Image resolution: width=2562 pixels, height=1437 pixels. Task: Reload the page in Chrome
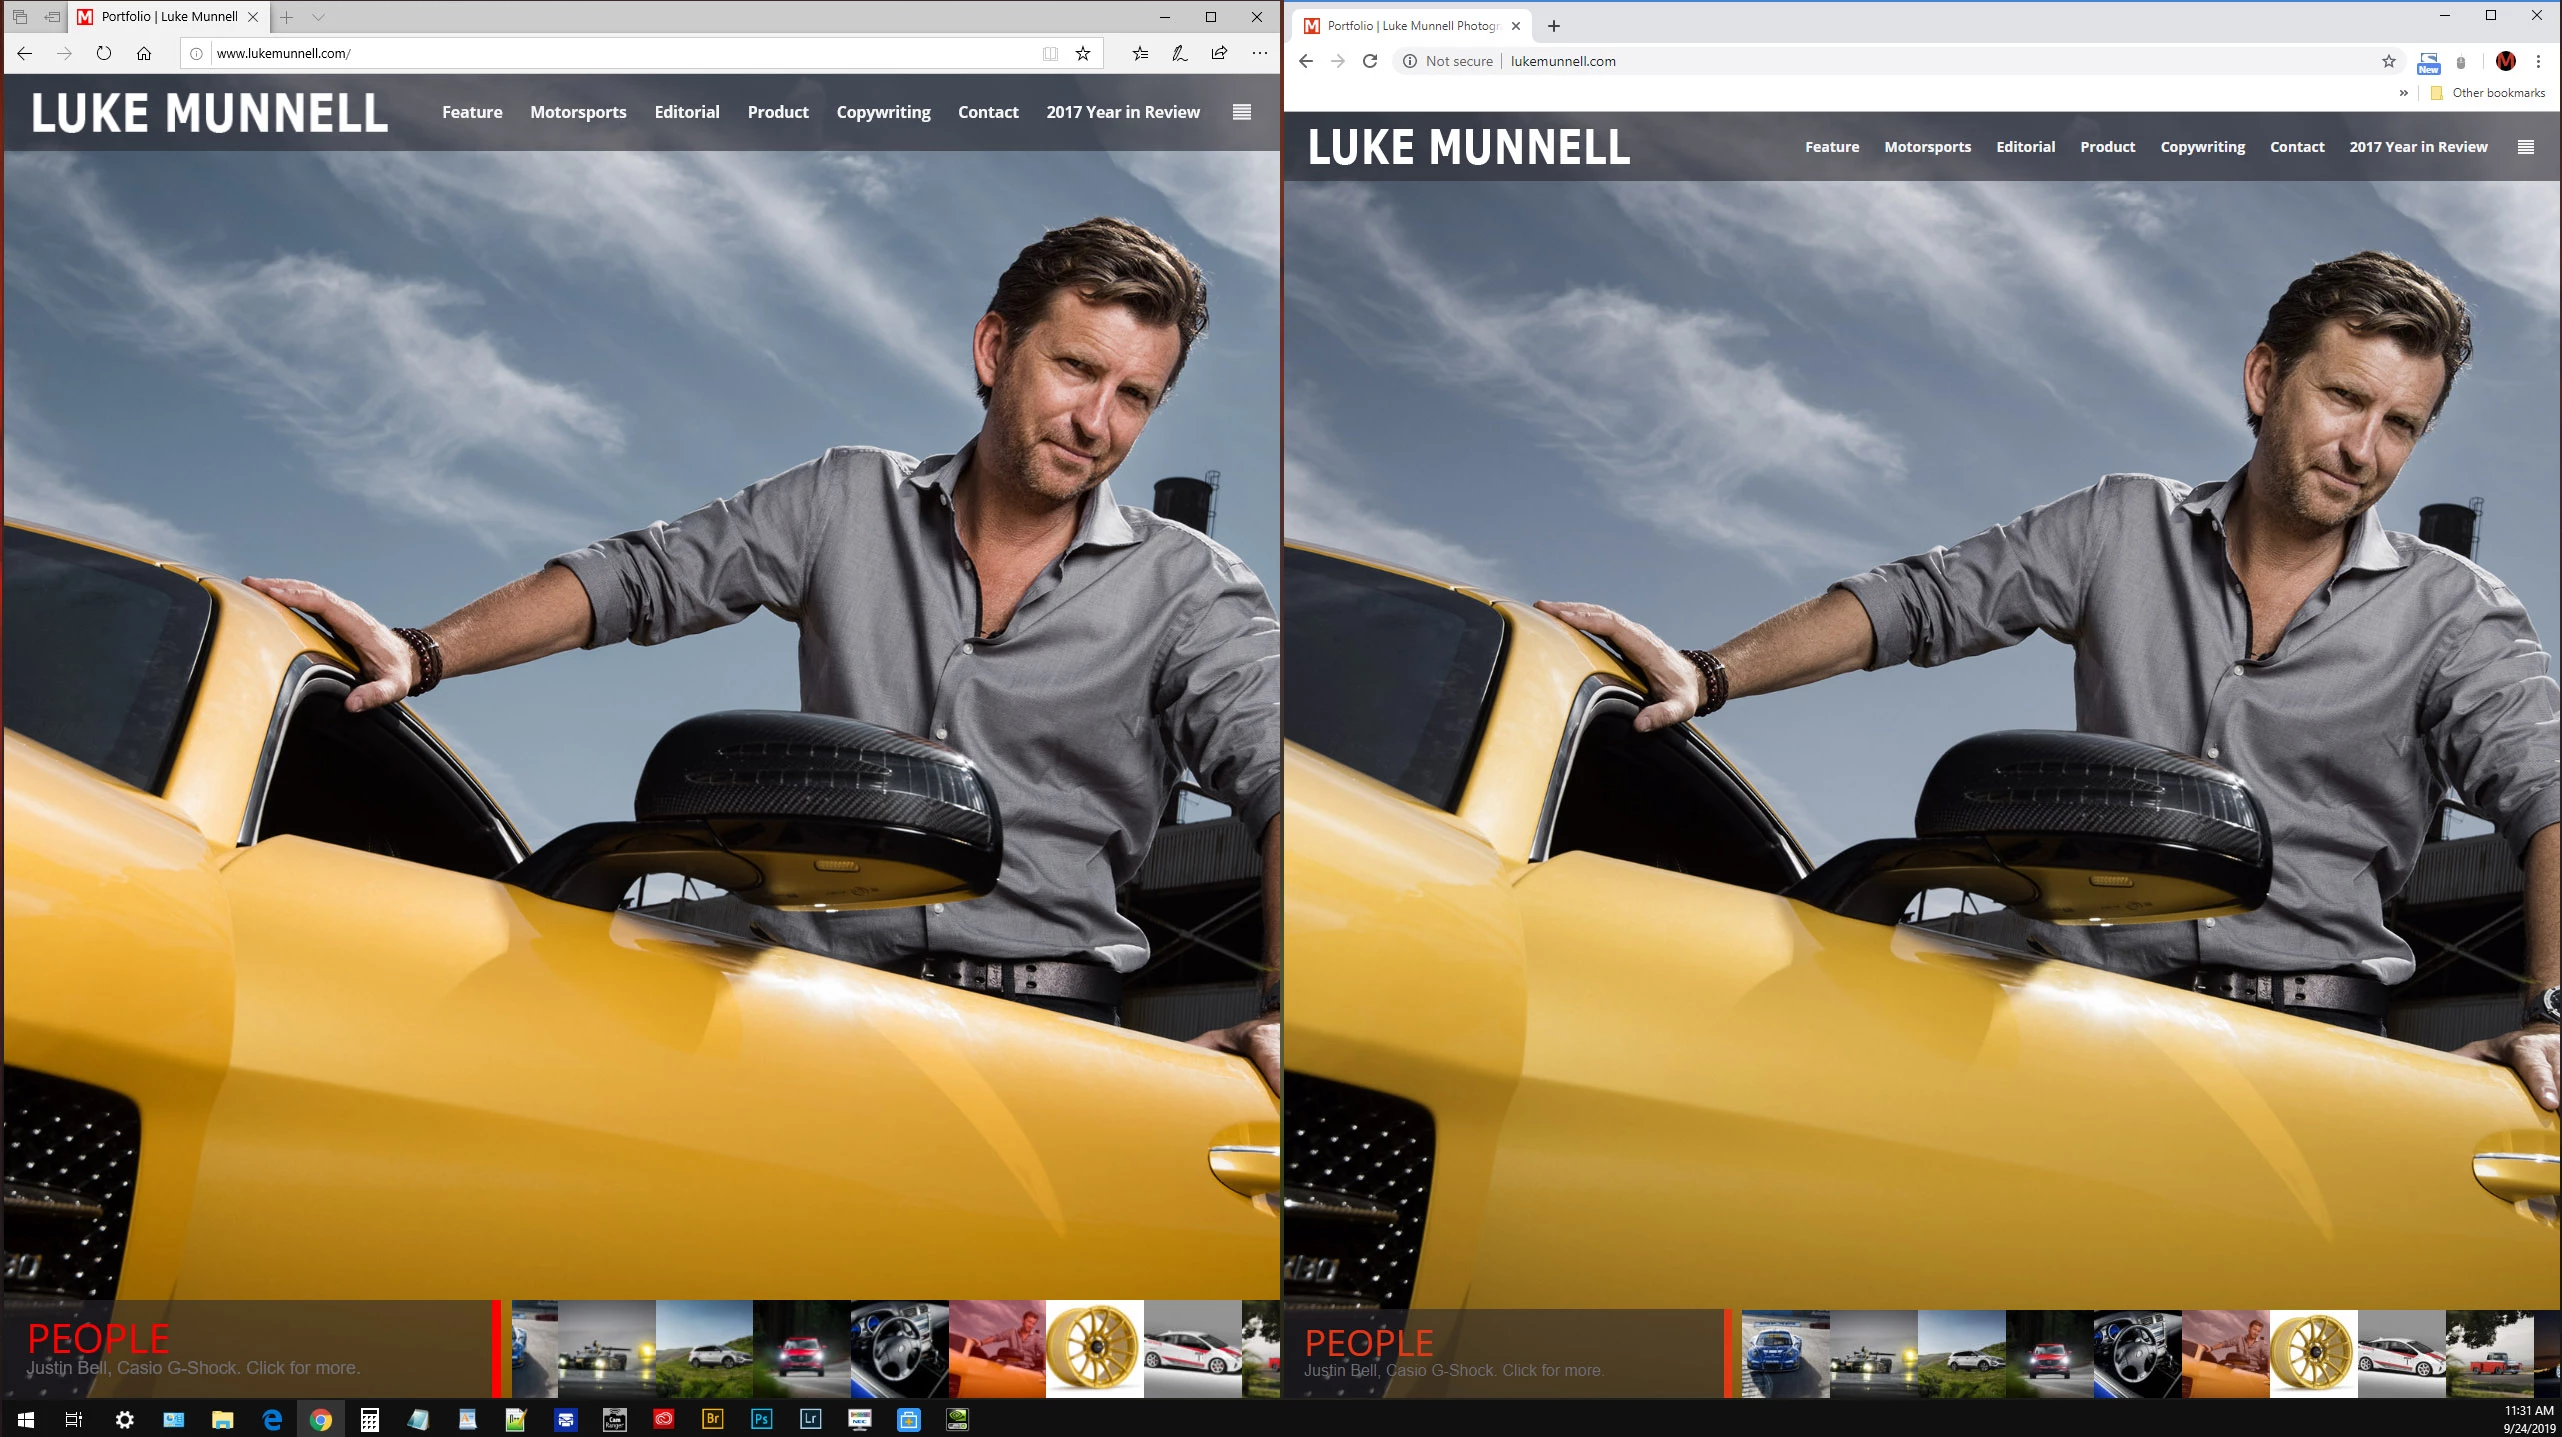point(1370,62)
